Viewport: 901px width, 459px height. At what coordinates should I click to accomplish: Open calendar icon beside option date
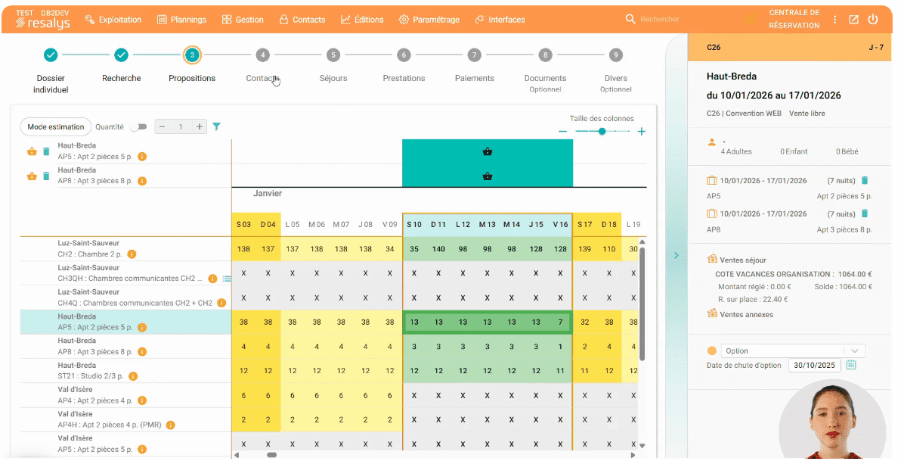[851, 365]
